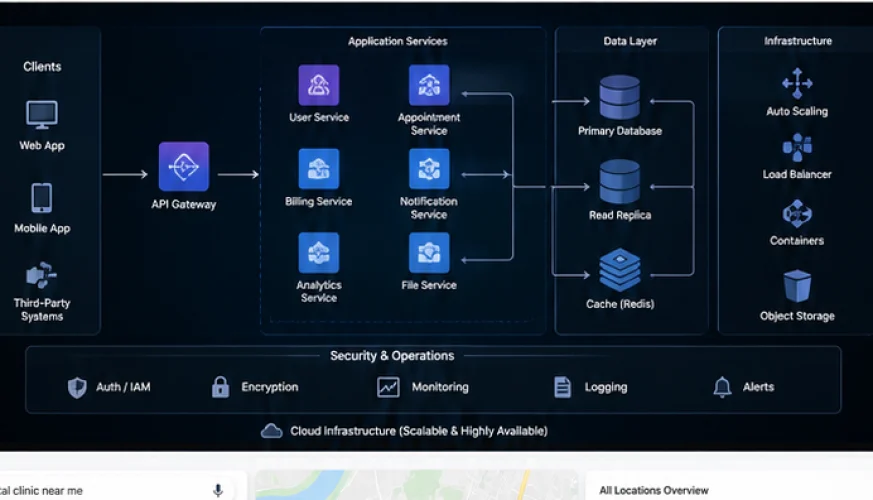Viewport: 873px width, 500px height.
Task: Click the Web App label
Action: pos(42,145)
